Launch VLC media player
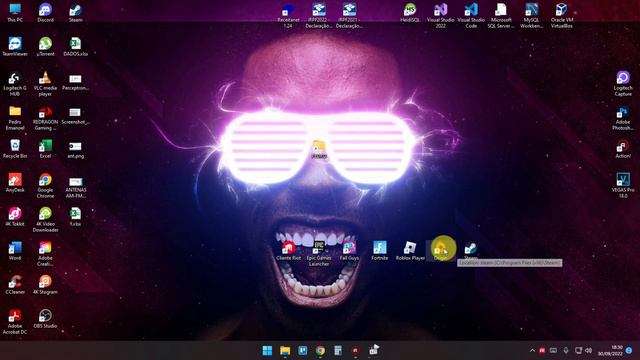 pos(45,83)
